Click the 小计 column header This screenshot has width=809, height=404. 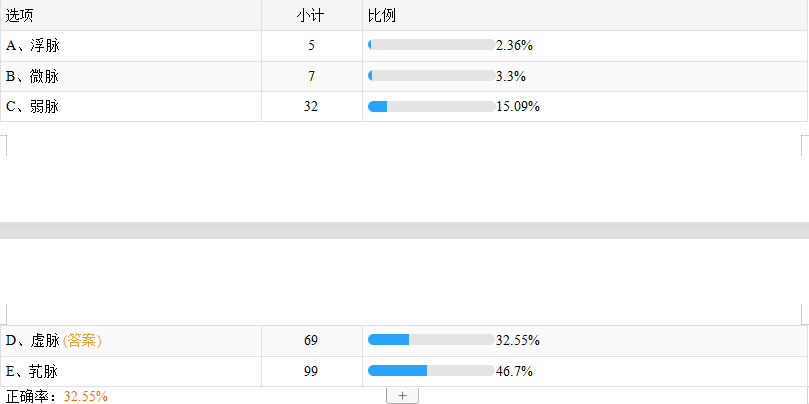click(x=311, y=15)
